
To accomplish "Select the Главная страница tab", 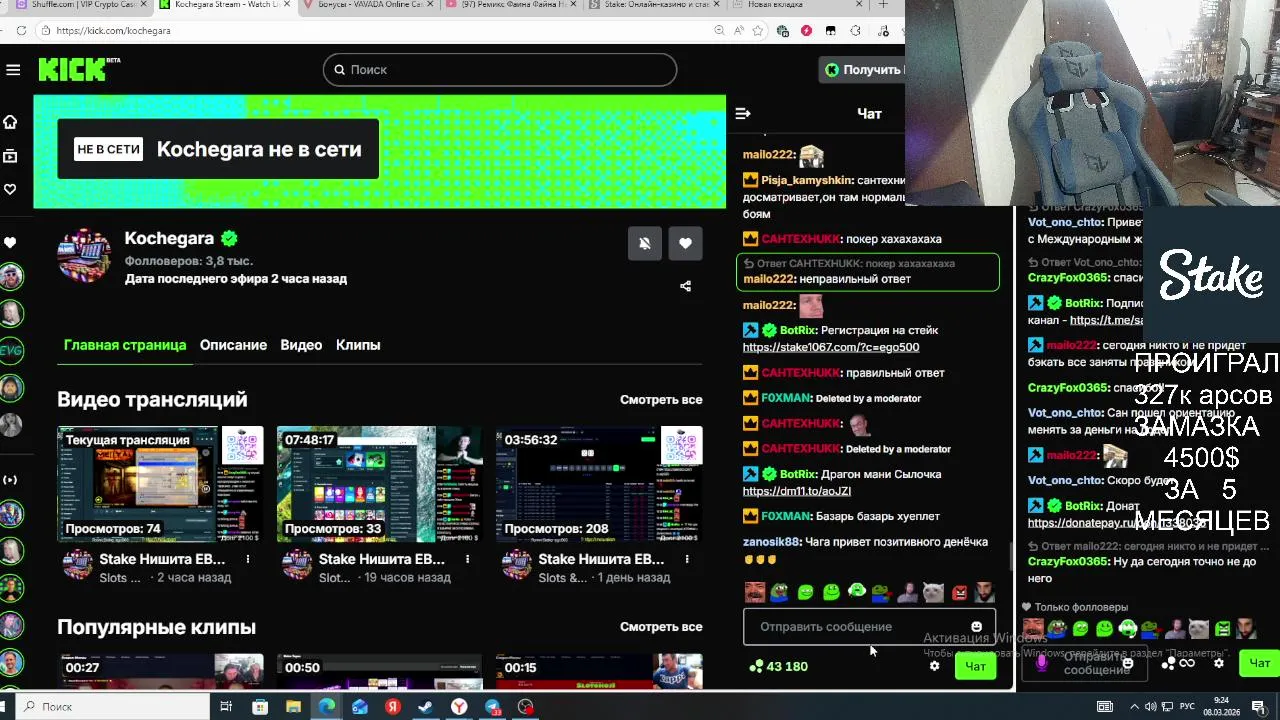I will point(125,345).
